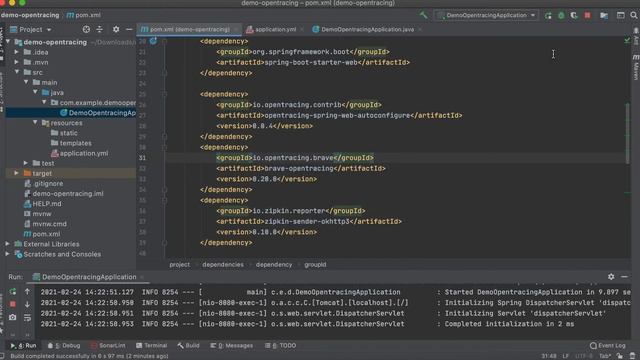Open the Search Everywhere magnifier icon

[x=633, y=16]
